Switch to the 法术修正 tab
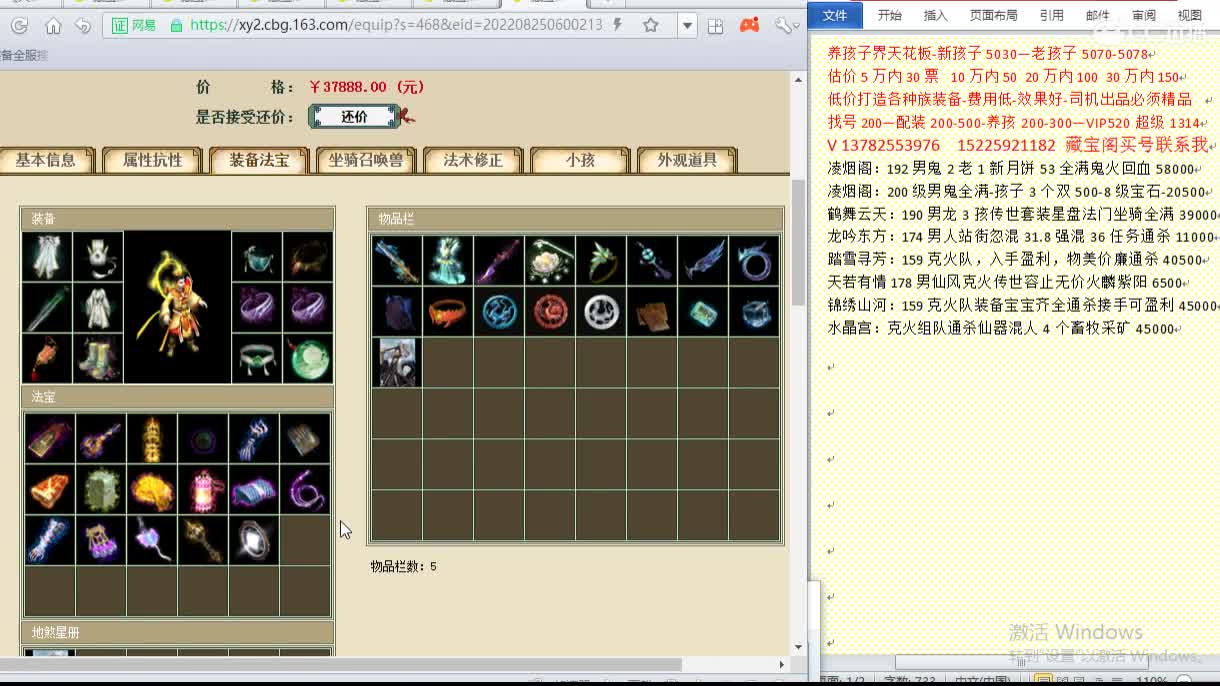1220x686 pixels. [473, 160]
